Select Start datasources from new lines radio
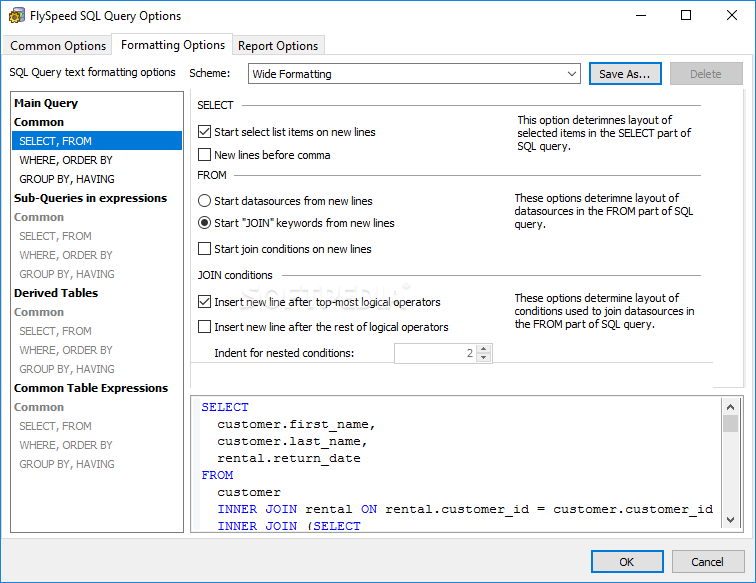Viewport: 756px width, 583px height. 205,201
